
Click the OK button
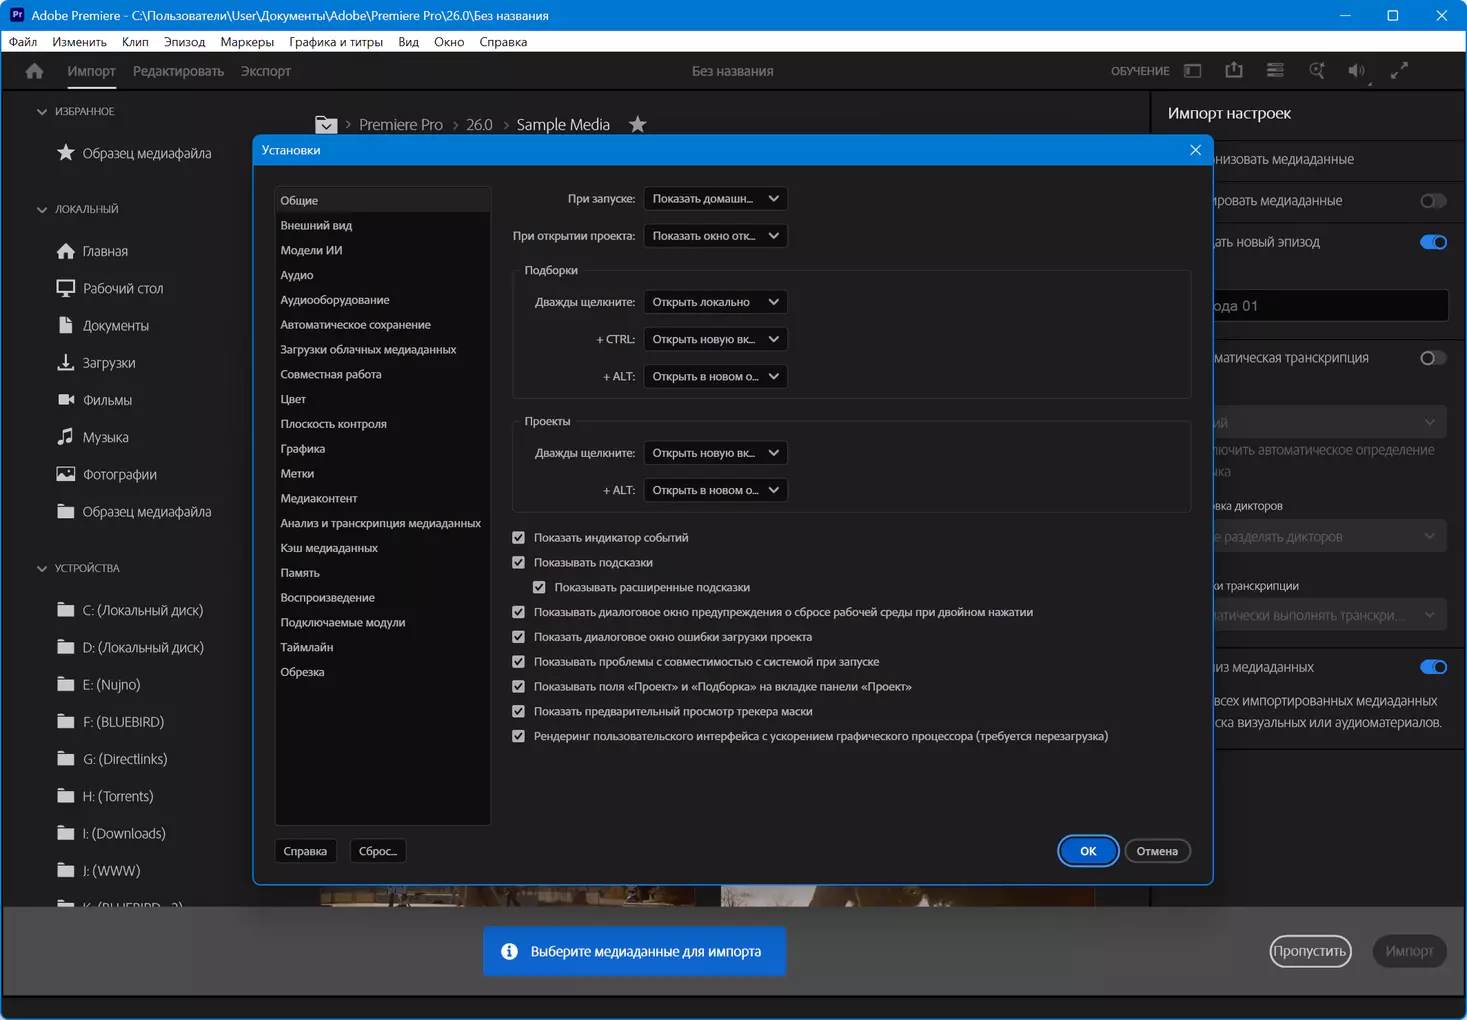[1088, 851]
